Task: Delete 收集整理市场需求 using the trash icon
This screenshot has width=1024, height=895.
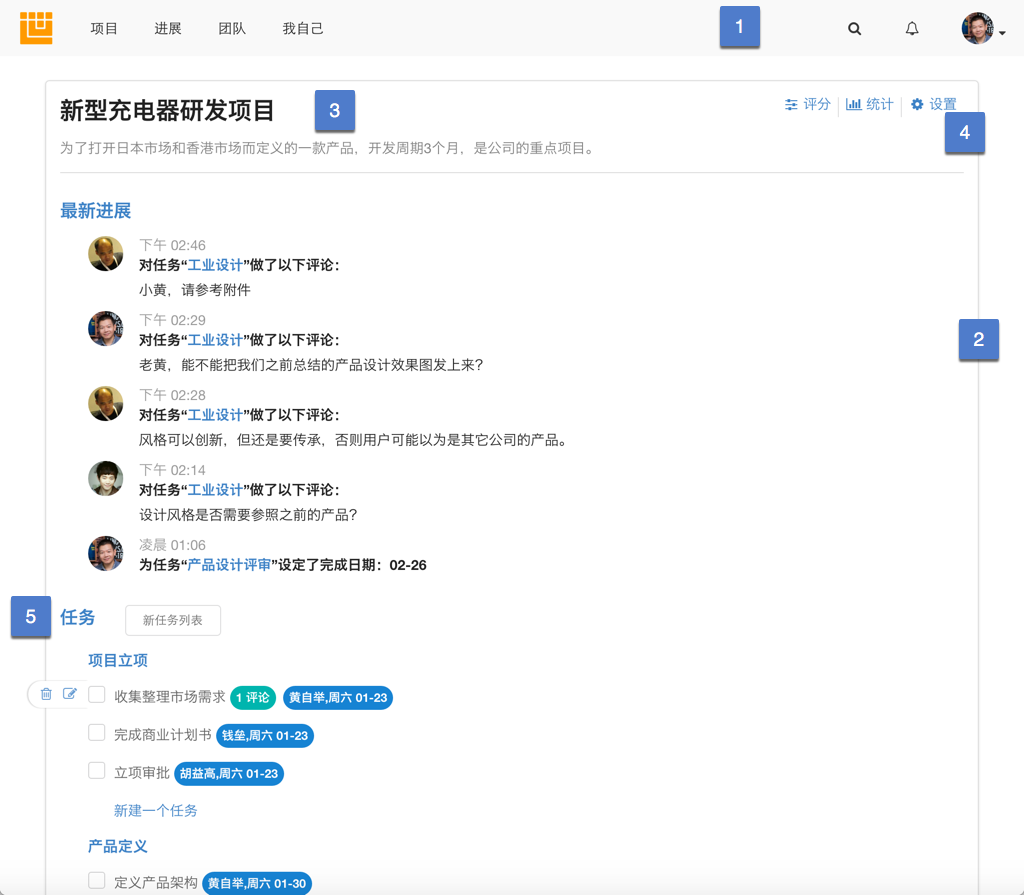Action: point(45,693)
